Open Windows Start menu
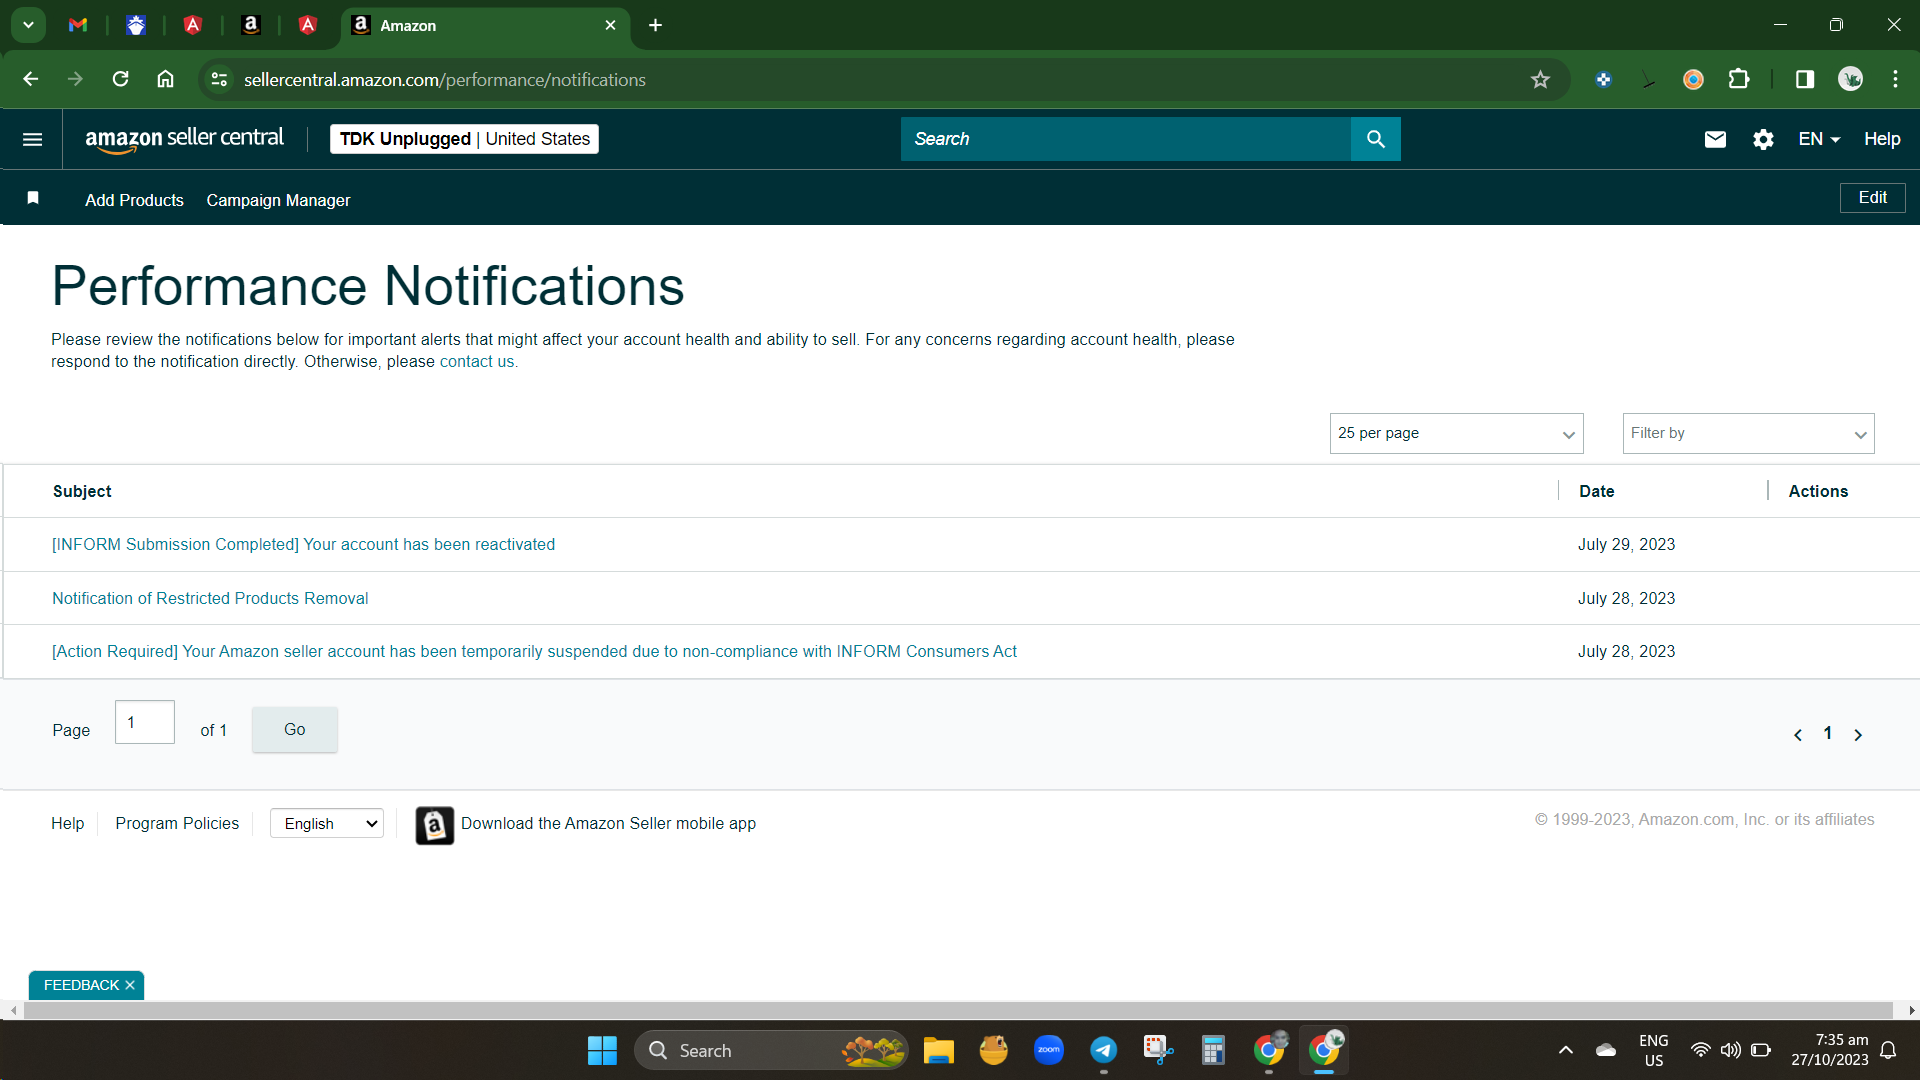 tap(602, 1050)
